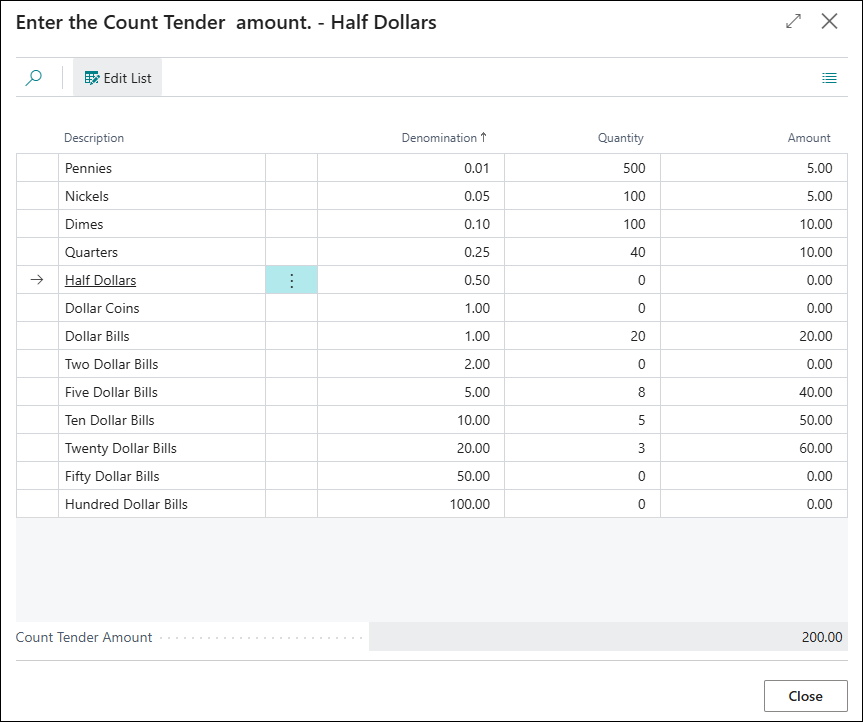This screenshot has height=722, width=863.
Task: Click Half Dollars denomination 0.50
Action: click(477, 280)
